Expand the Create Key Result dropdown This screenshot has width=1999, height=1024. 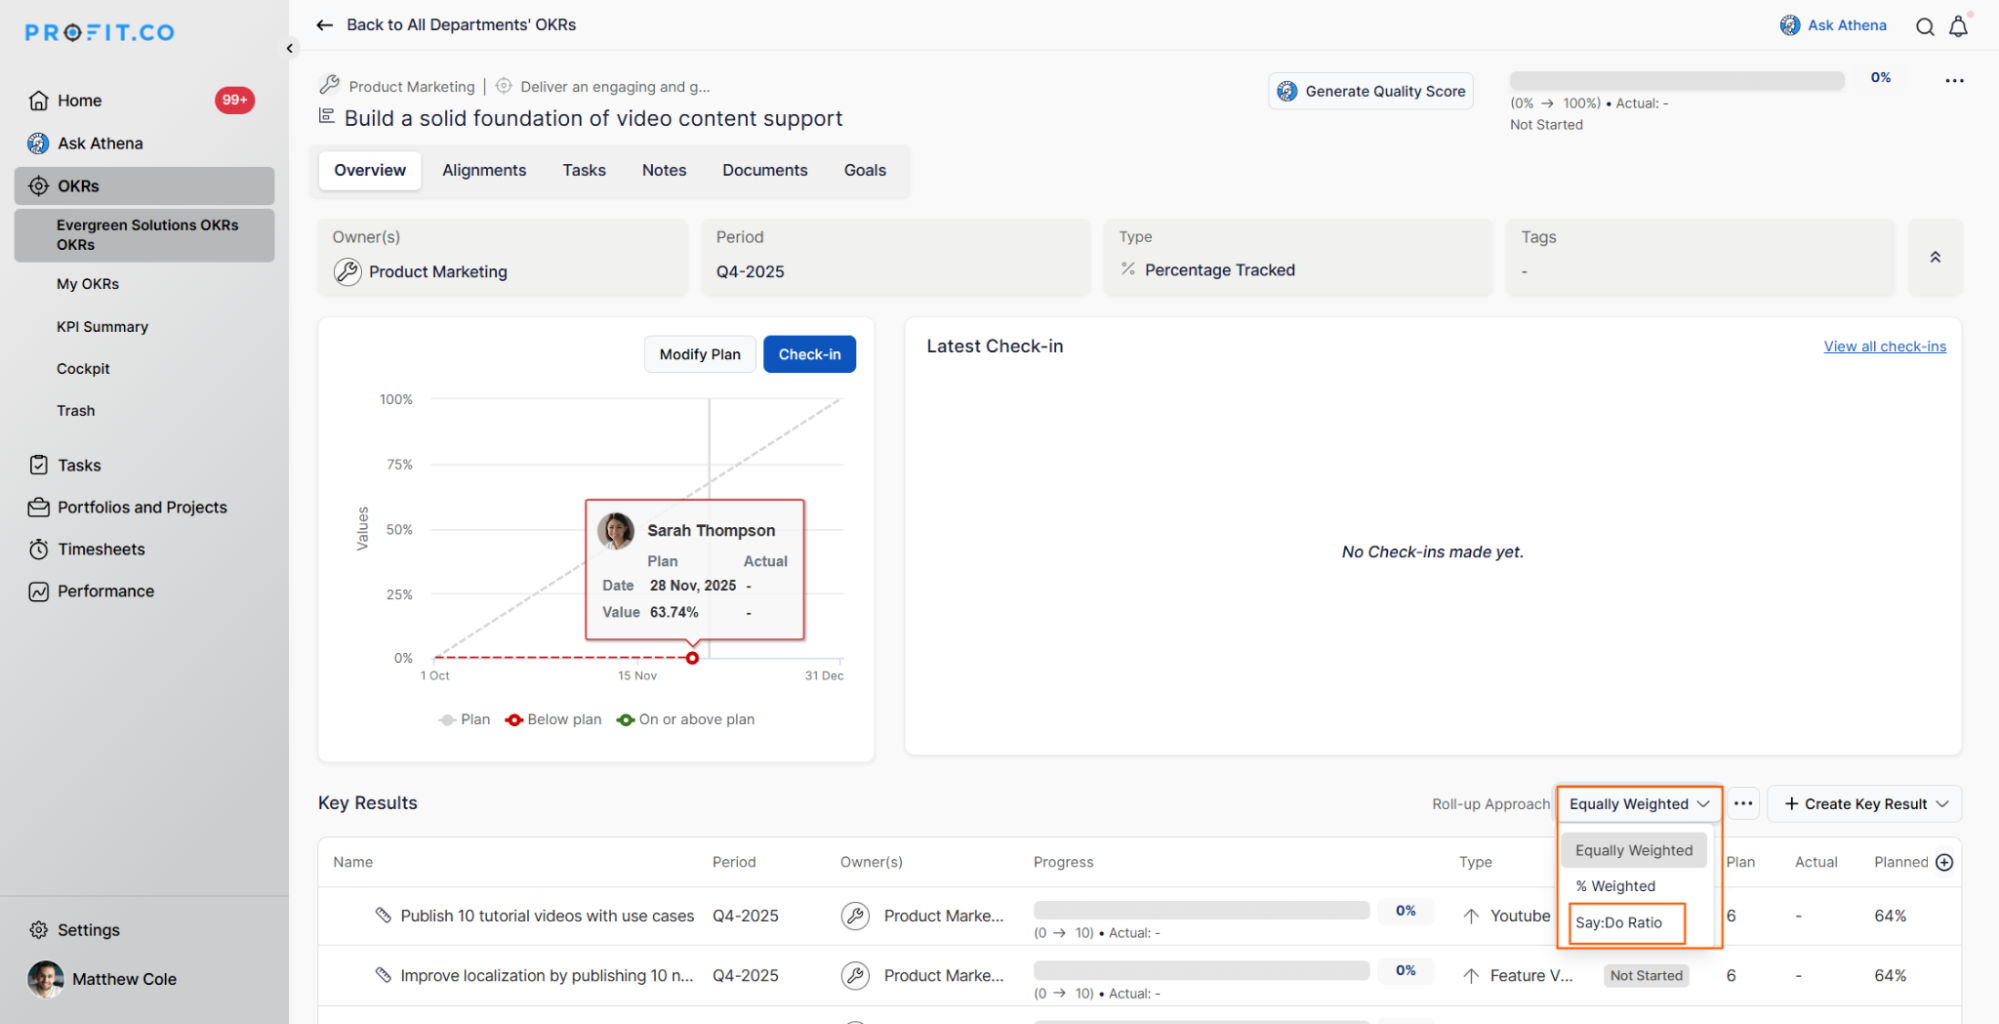coord(1942,804)
